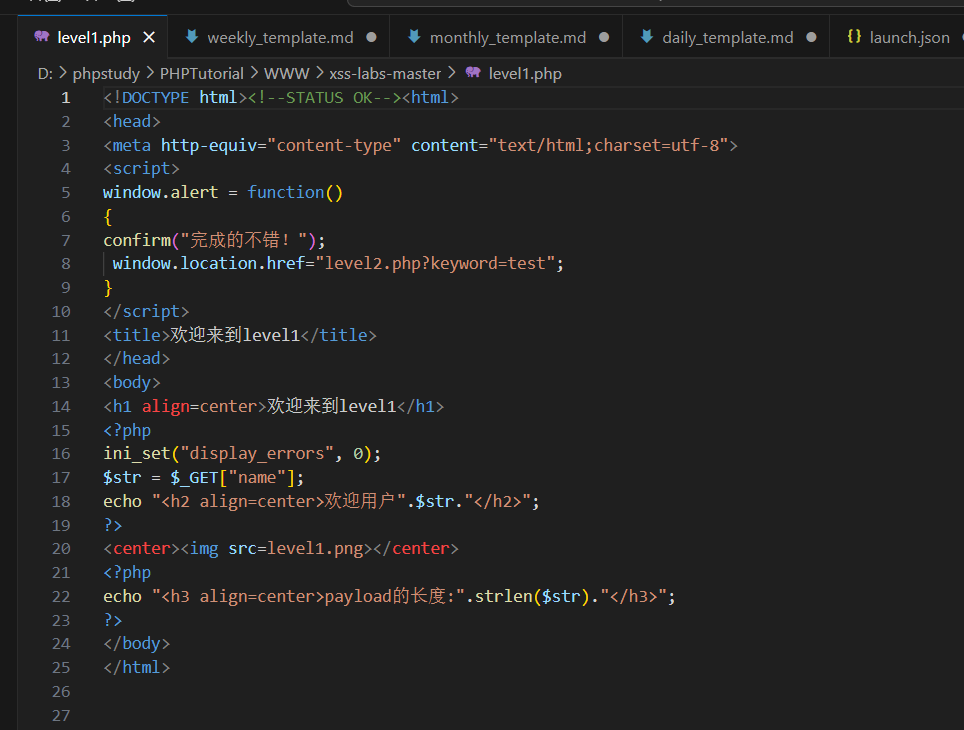Click the echo keyword on line 18
The height and width of the screenshot is (730, 964).
click(x=122, y=502)
